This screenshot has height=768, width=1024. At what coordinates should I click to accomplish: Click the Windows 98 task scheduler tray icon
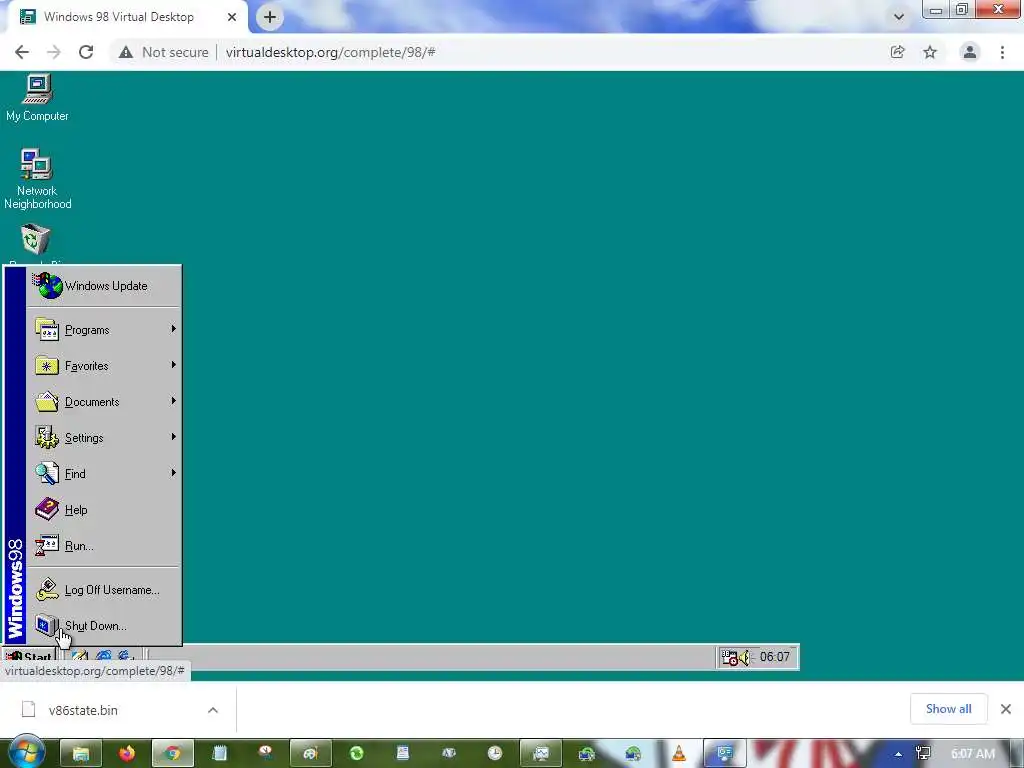pyautogui.click(x=729, y=657)
